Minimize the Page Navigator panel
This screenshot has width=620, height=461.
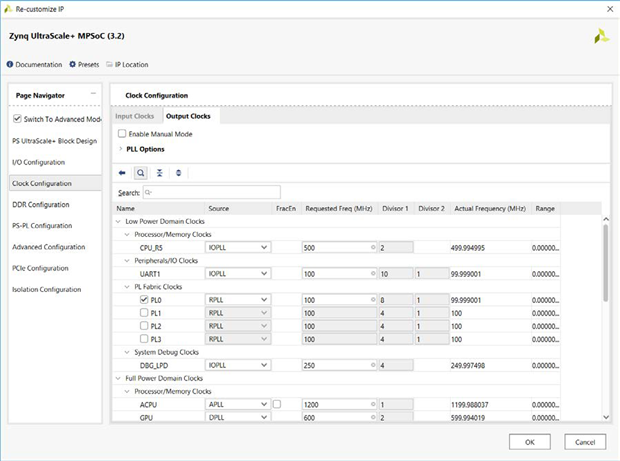click(93, 94)
